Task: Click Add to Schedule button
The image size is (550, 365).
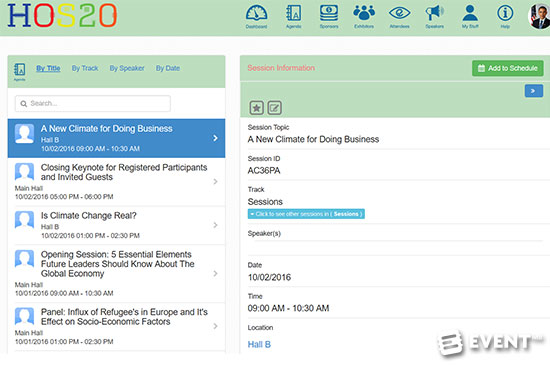Action: pos(508,68)
